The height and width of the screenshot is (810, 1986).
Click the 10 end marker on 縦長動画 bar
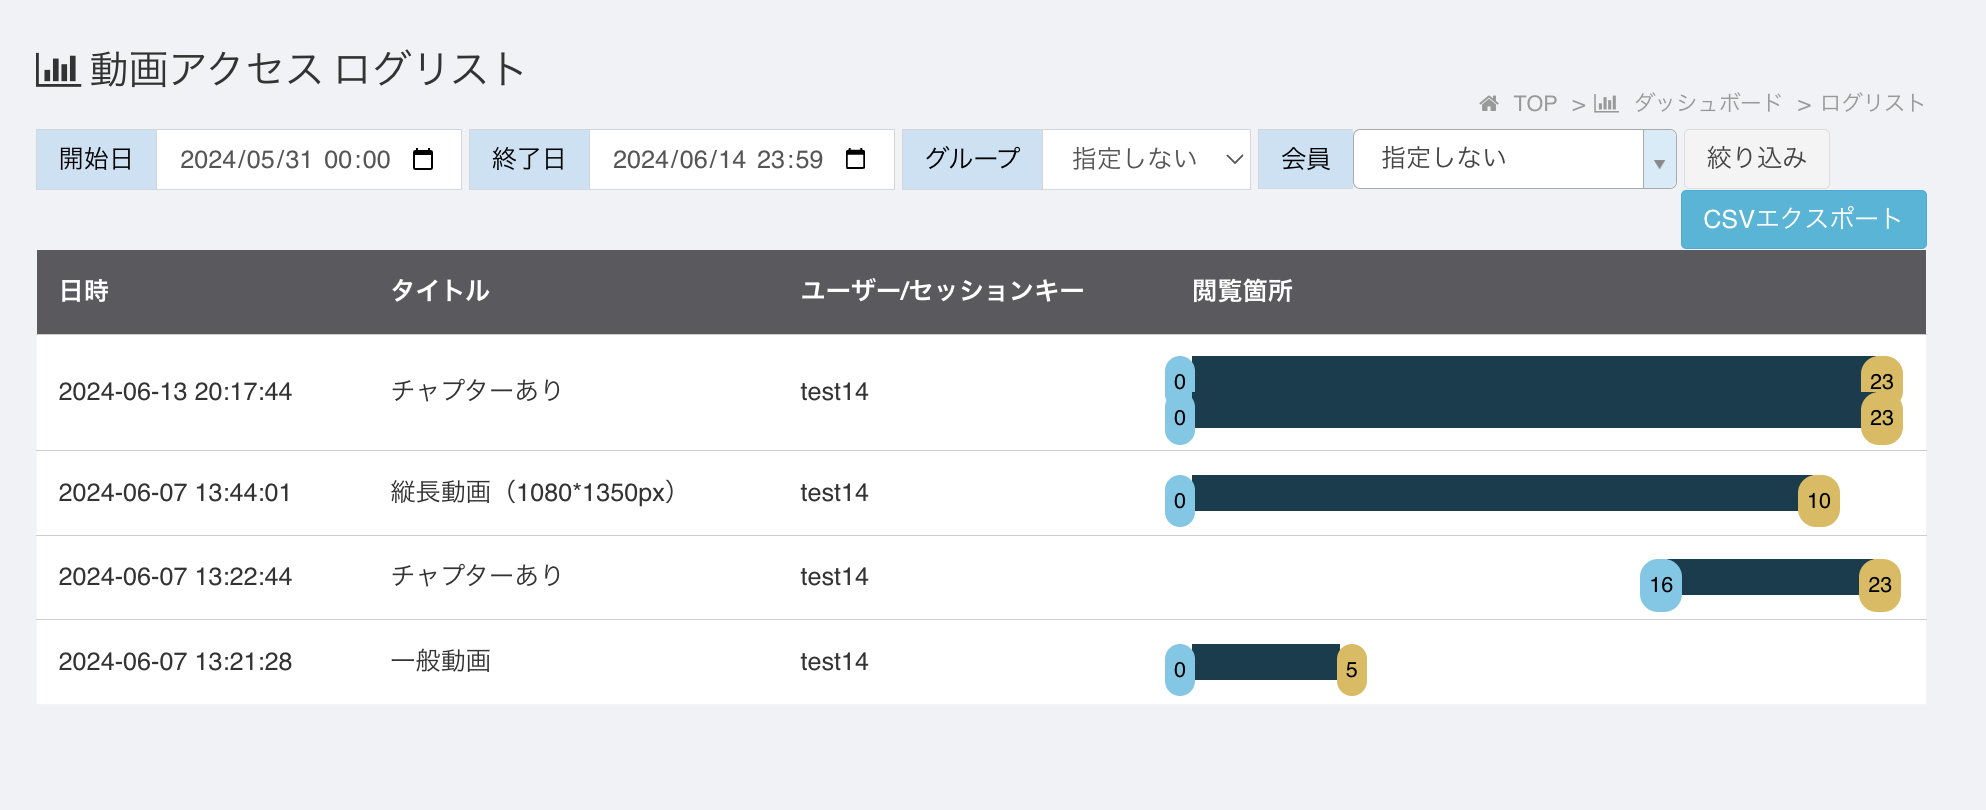pos(1819,501)
